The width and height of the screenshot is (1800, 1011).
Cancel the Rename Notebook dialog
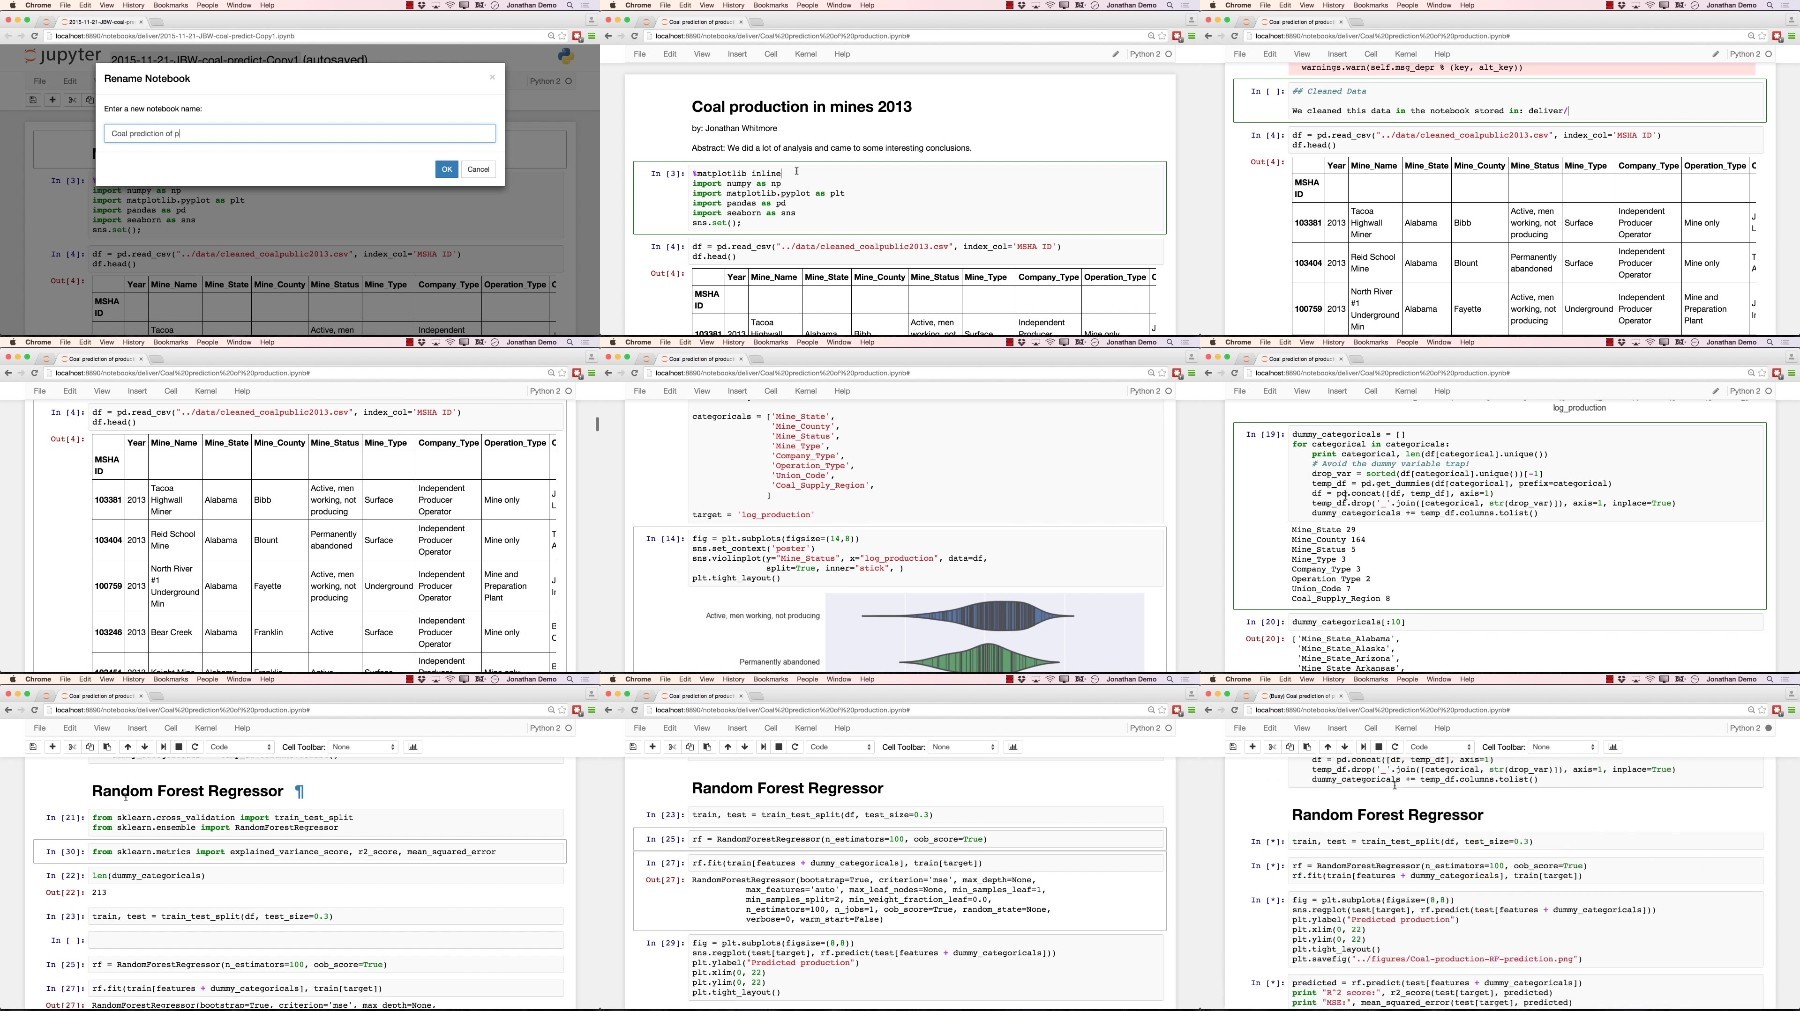point(478,169)
